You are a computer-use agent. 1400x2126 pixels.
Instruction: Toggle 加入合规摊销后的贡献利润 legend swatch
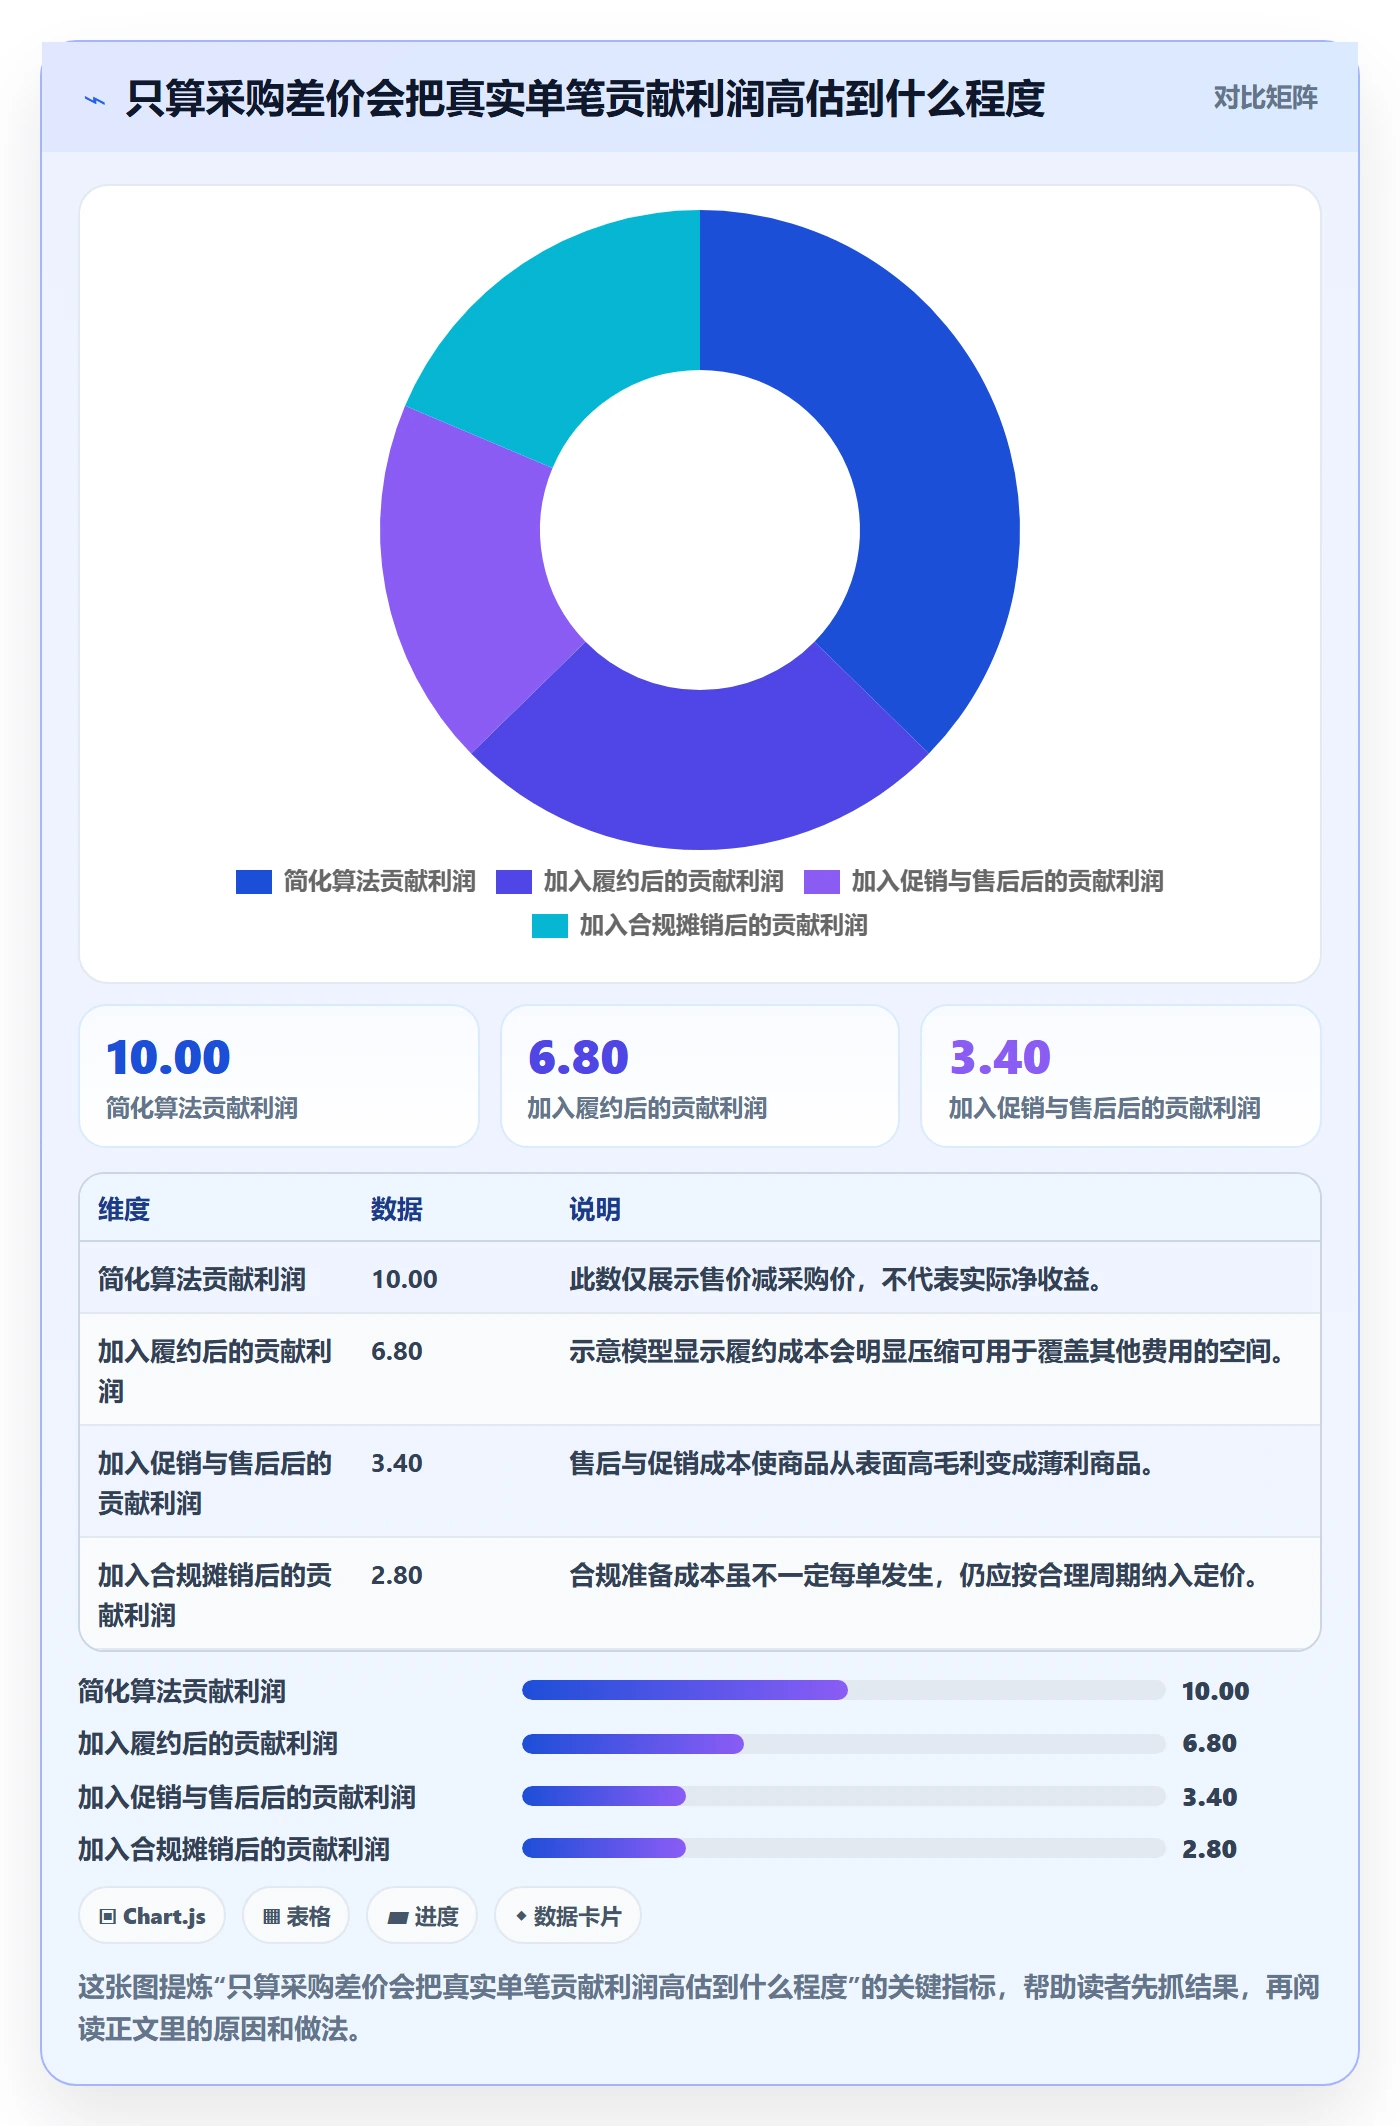pos(550,926)
